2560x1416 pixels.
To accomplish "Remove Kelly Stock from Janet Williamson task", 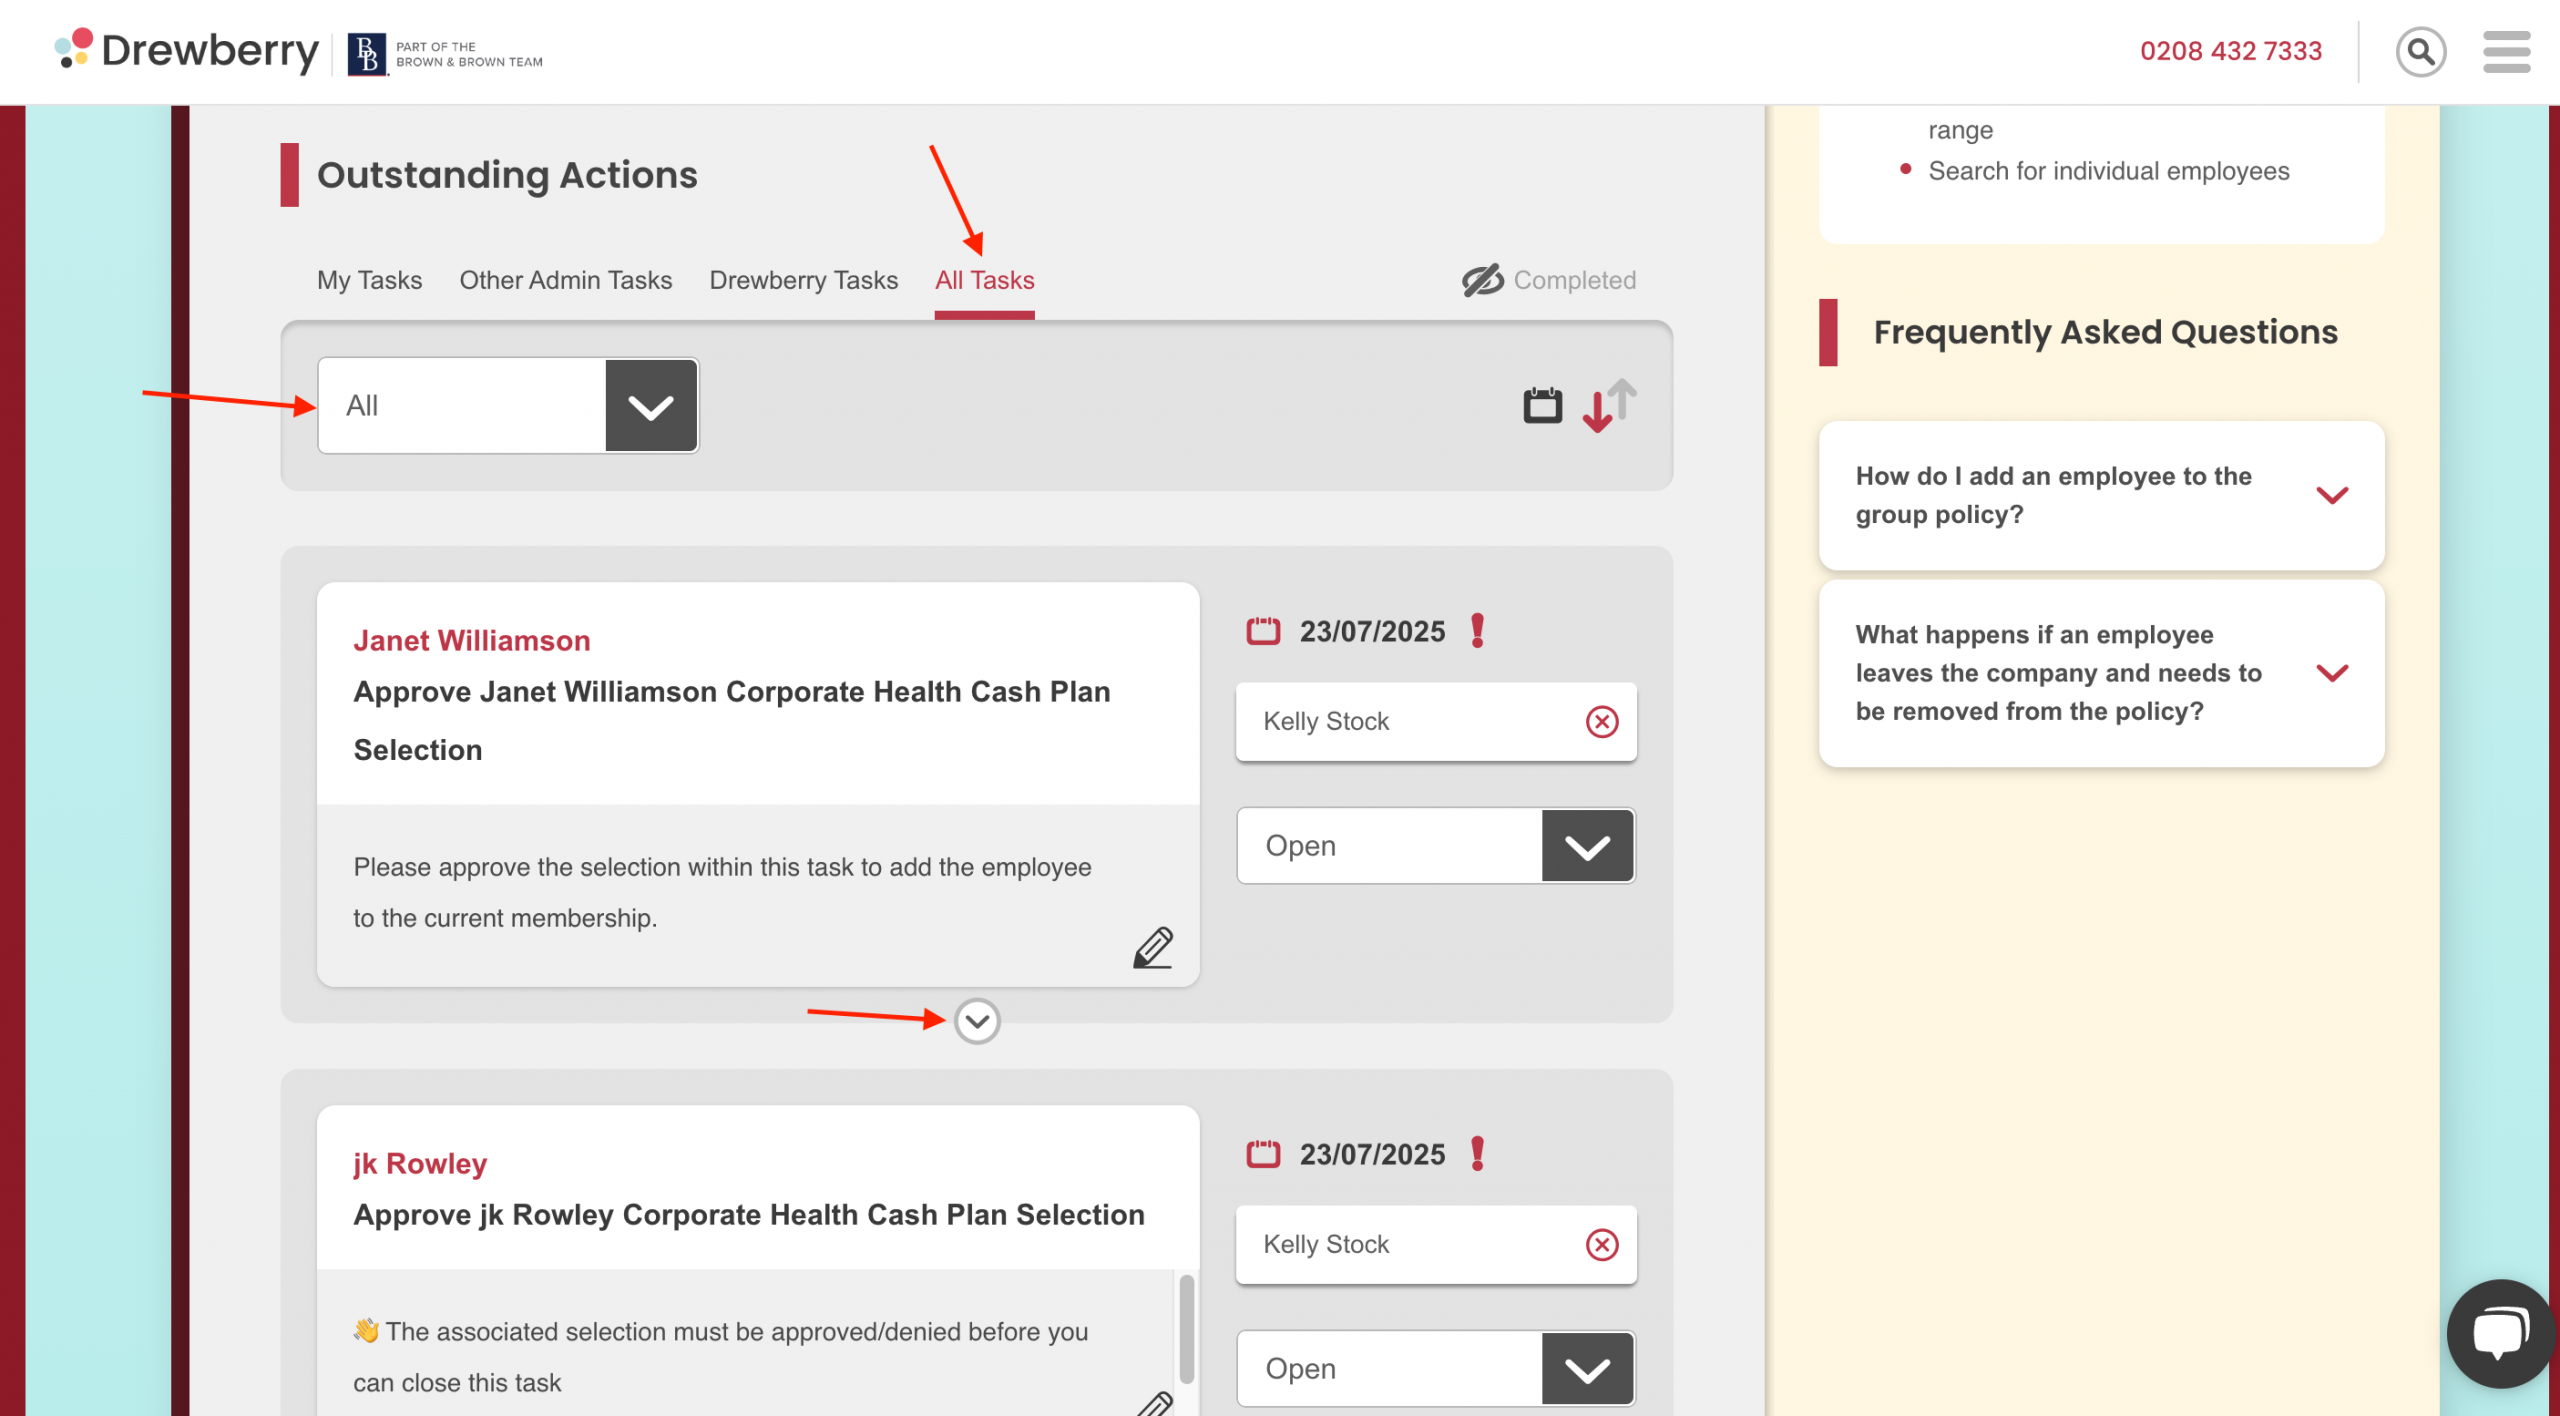I will [1602, 721].
